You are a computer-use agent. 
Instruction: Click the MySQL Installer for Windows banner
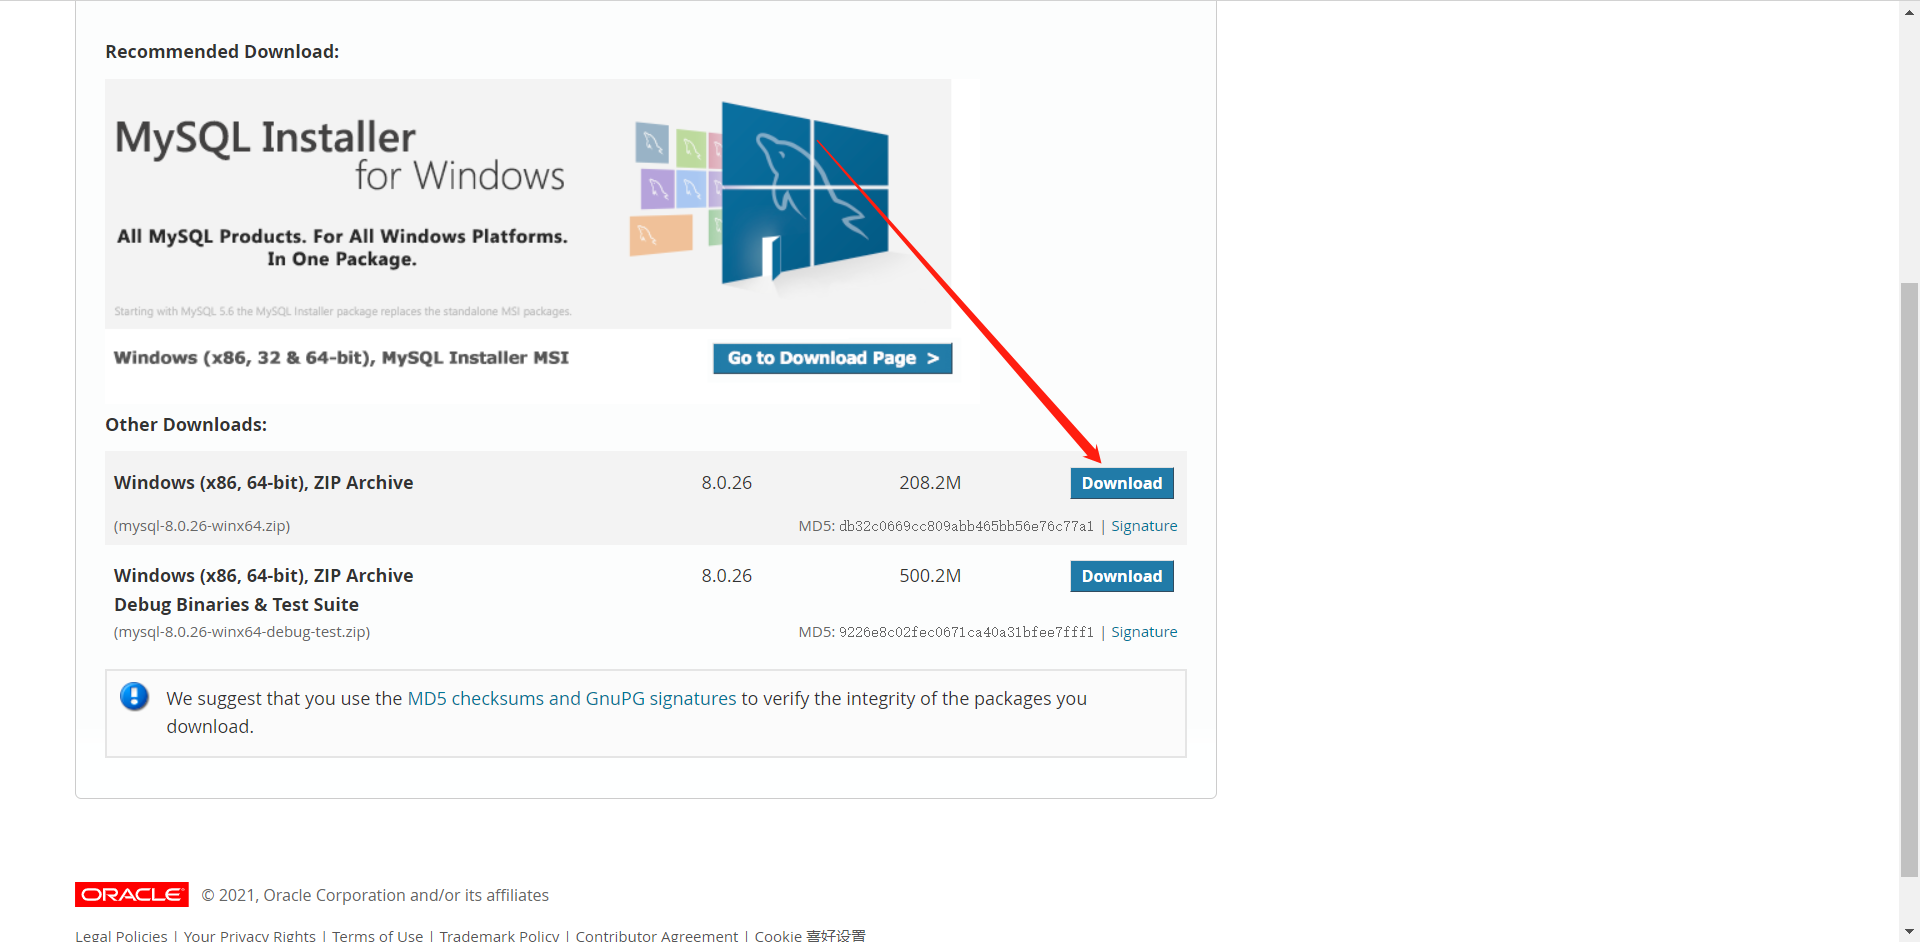click(528, 204)
